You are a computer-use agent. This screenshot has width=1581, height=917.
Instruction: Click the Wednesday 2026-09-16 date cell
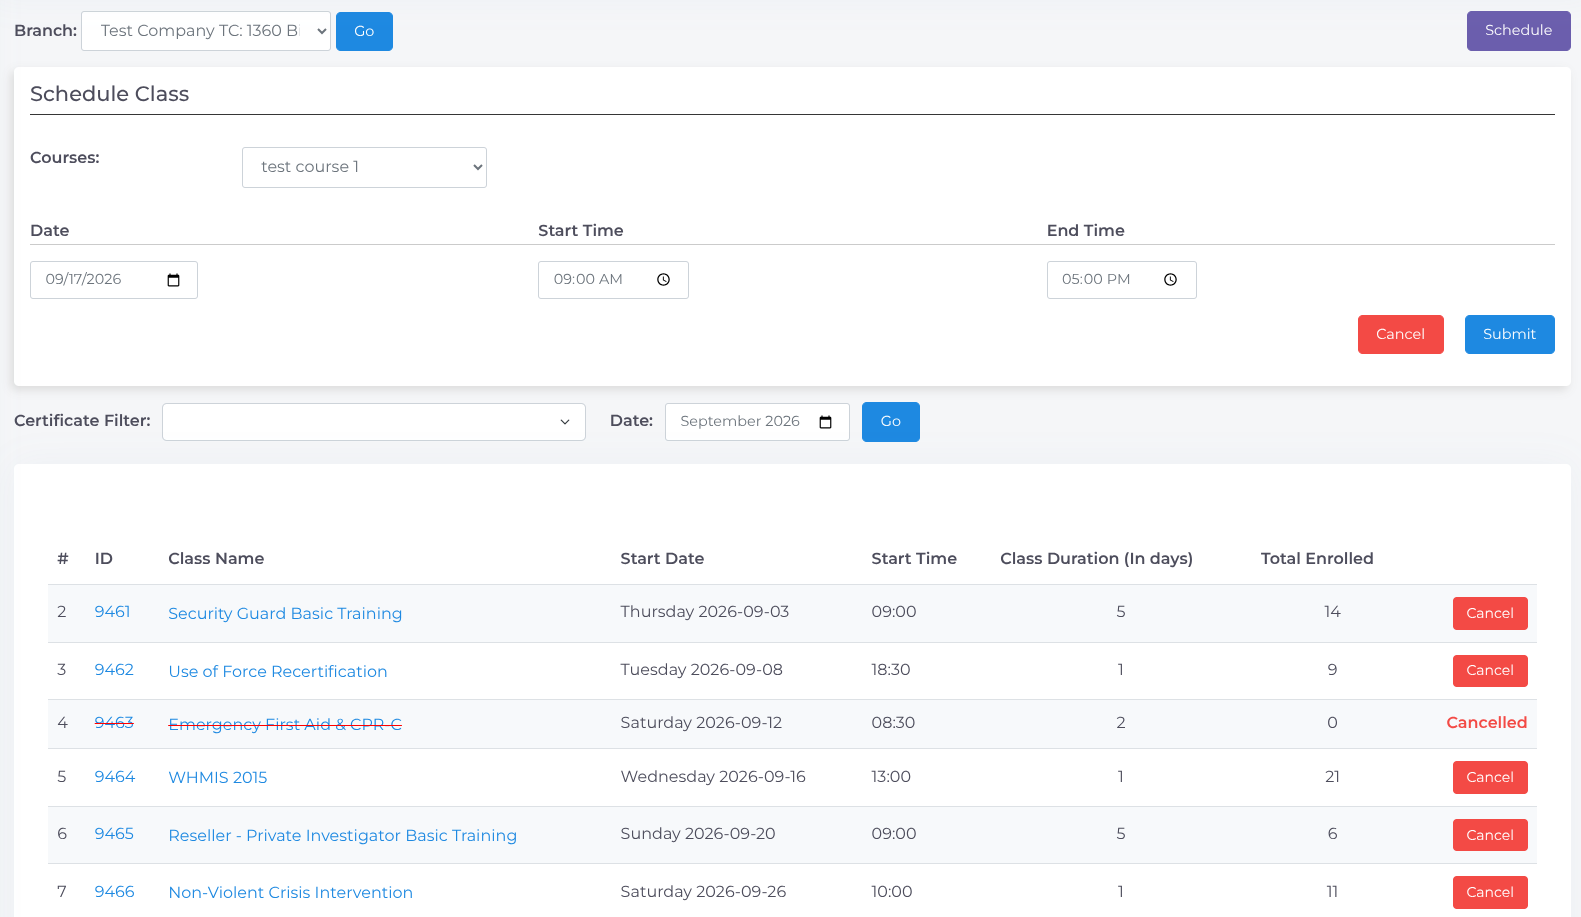(x=713, y=777)
